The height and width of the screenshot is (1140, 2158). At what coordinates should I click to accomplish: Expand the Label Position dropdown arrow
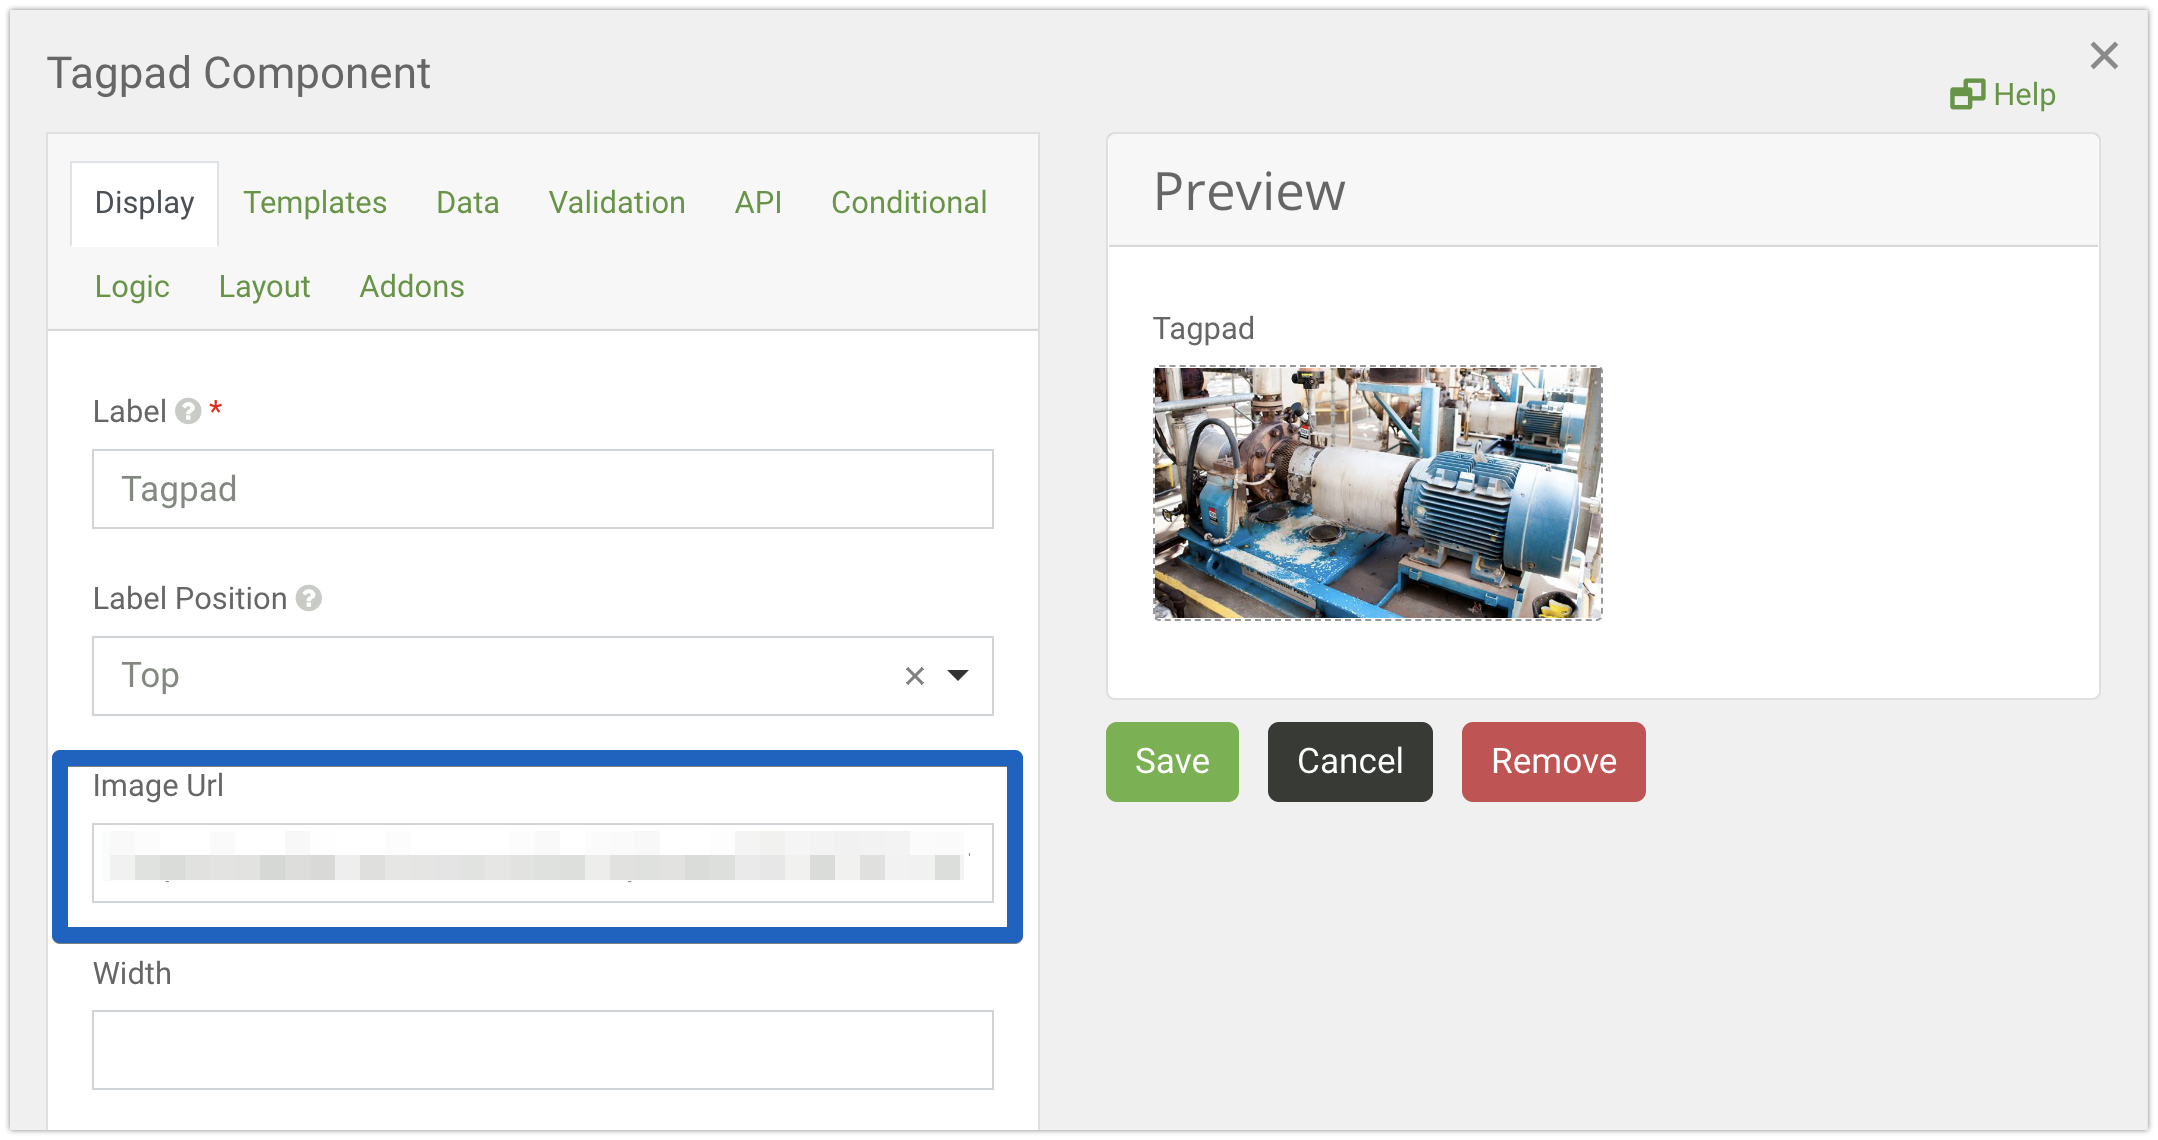(958, 676)
